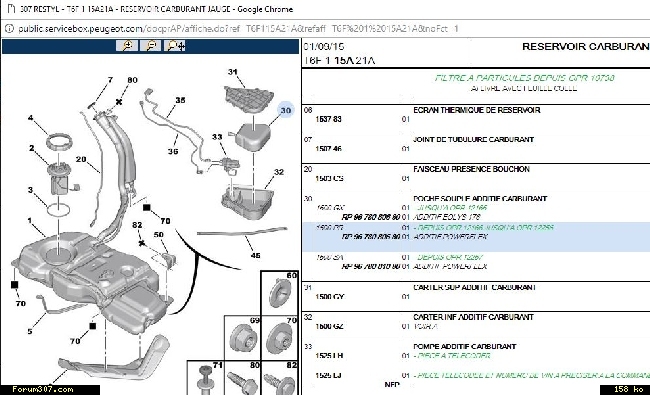Screen dimensions: 650x395
Task: Click POCHE SOUPLE ADDITIF CARBURANT heading
Action: (x=480, y=199)
